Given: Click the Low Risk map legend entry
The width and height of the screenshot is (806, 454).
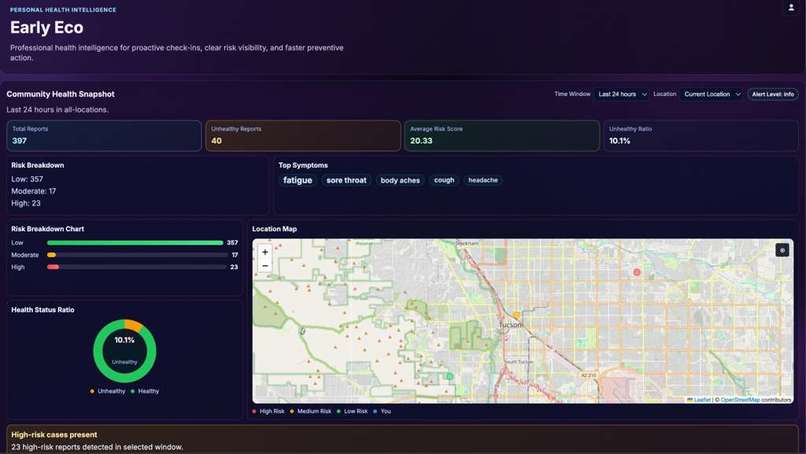Looking at the screenshot, I should tap(352, 411).
